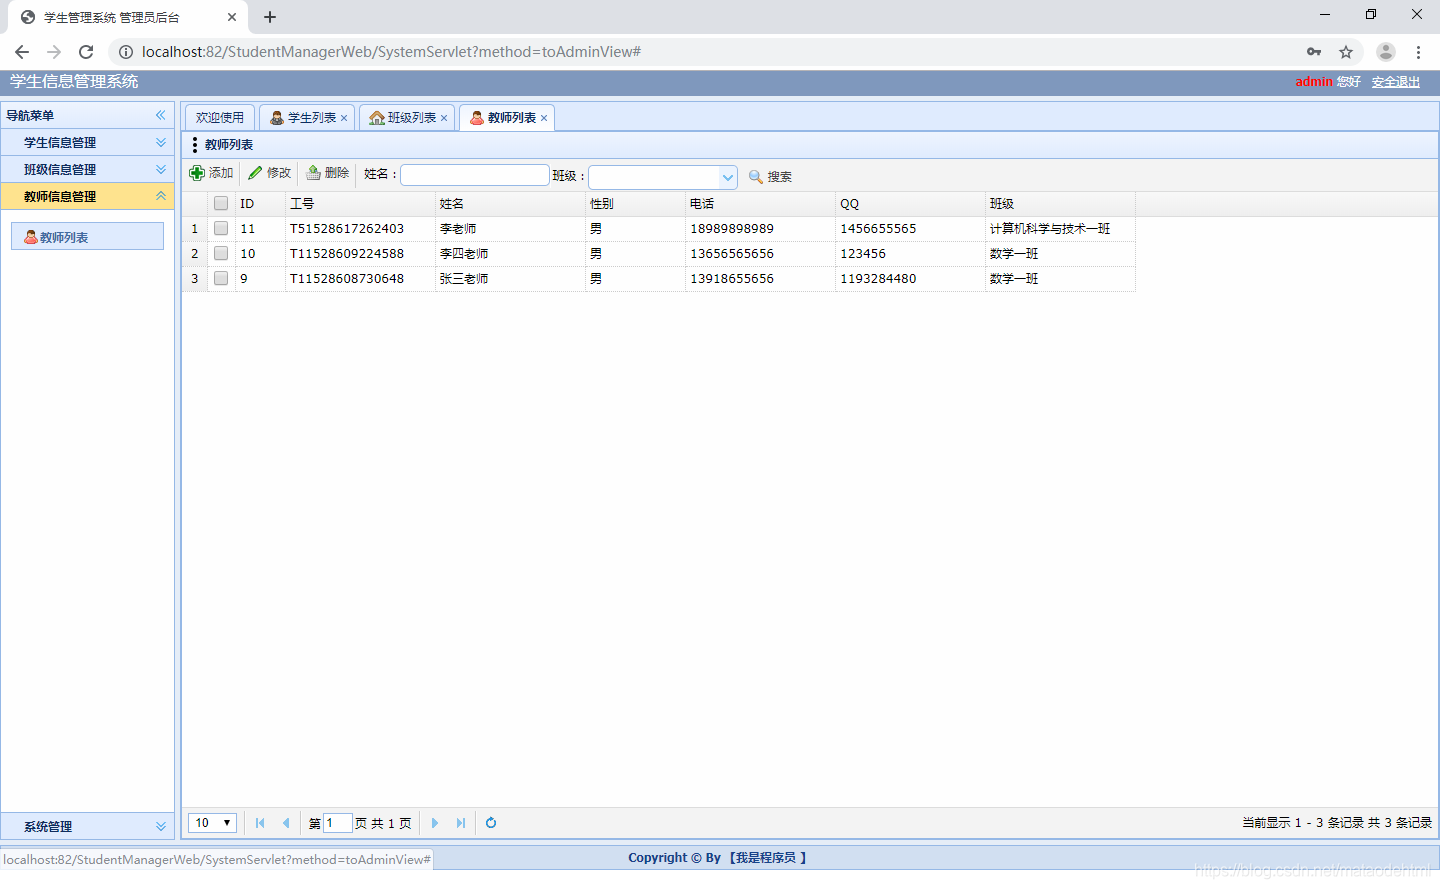Screen dimensions: 1440x889
Task: Open page size selector showing 10
Action: pos(212,823)
